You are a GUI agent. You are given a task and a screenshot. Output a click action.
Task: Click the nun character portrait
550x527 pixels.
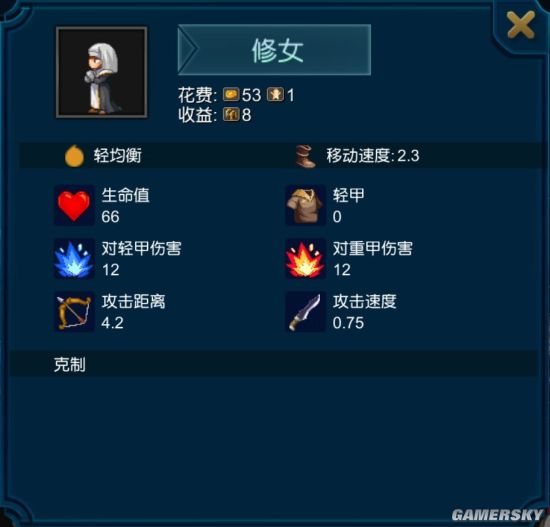click(x=101, y=72)
